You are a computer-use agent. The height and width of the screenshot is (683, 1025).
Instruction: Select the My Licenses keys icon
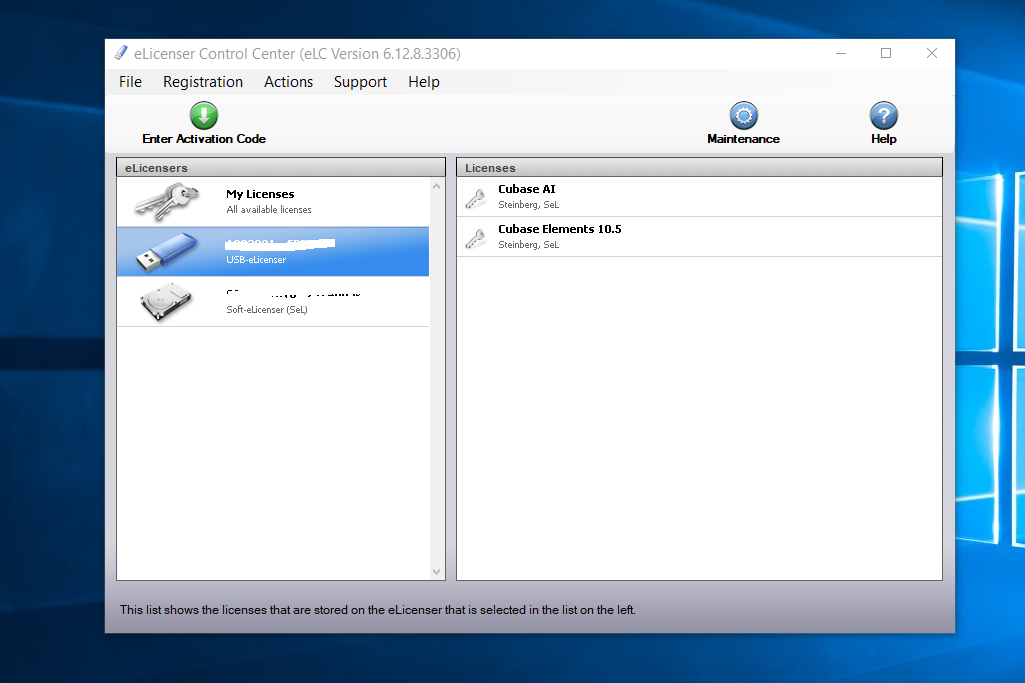point(167,201)
